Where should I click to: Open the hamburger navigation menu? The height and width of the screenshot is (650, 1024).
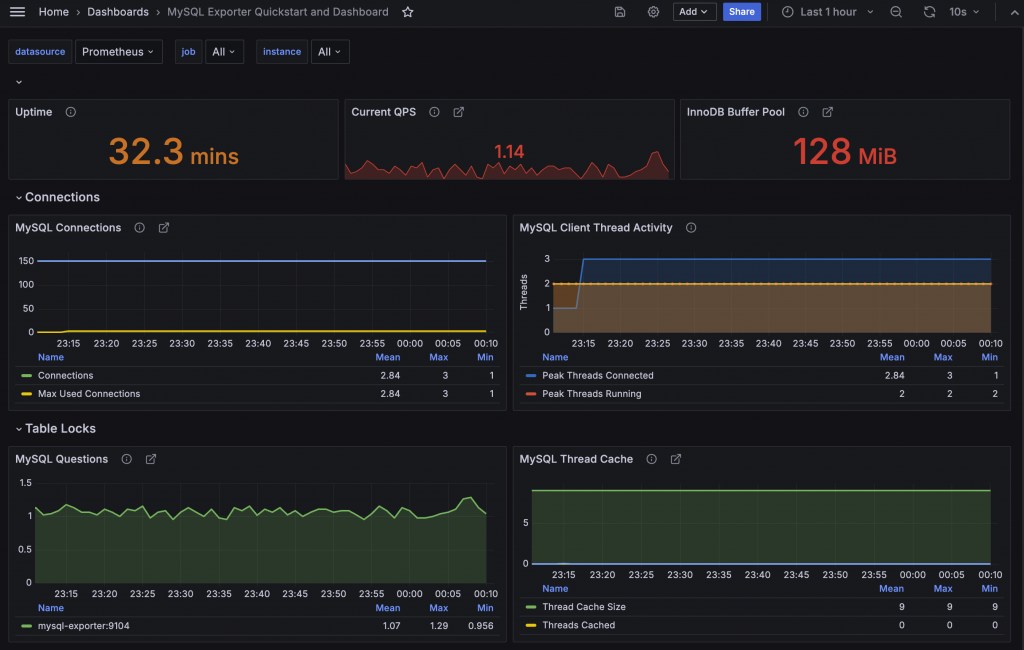pos(18,12)
